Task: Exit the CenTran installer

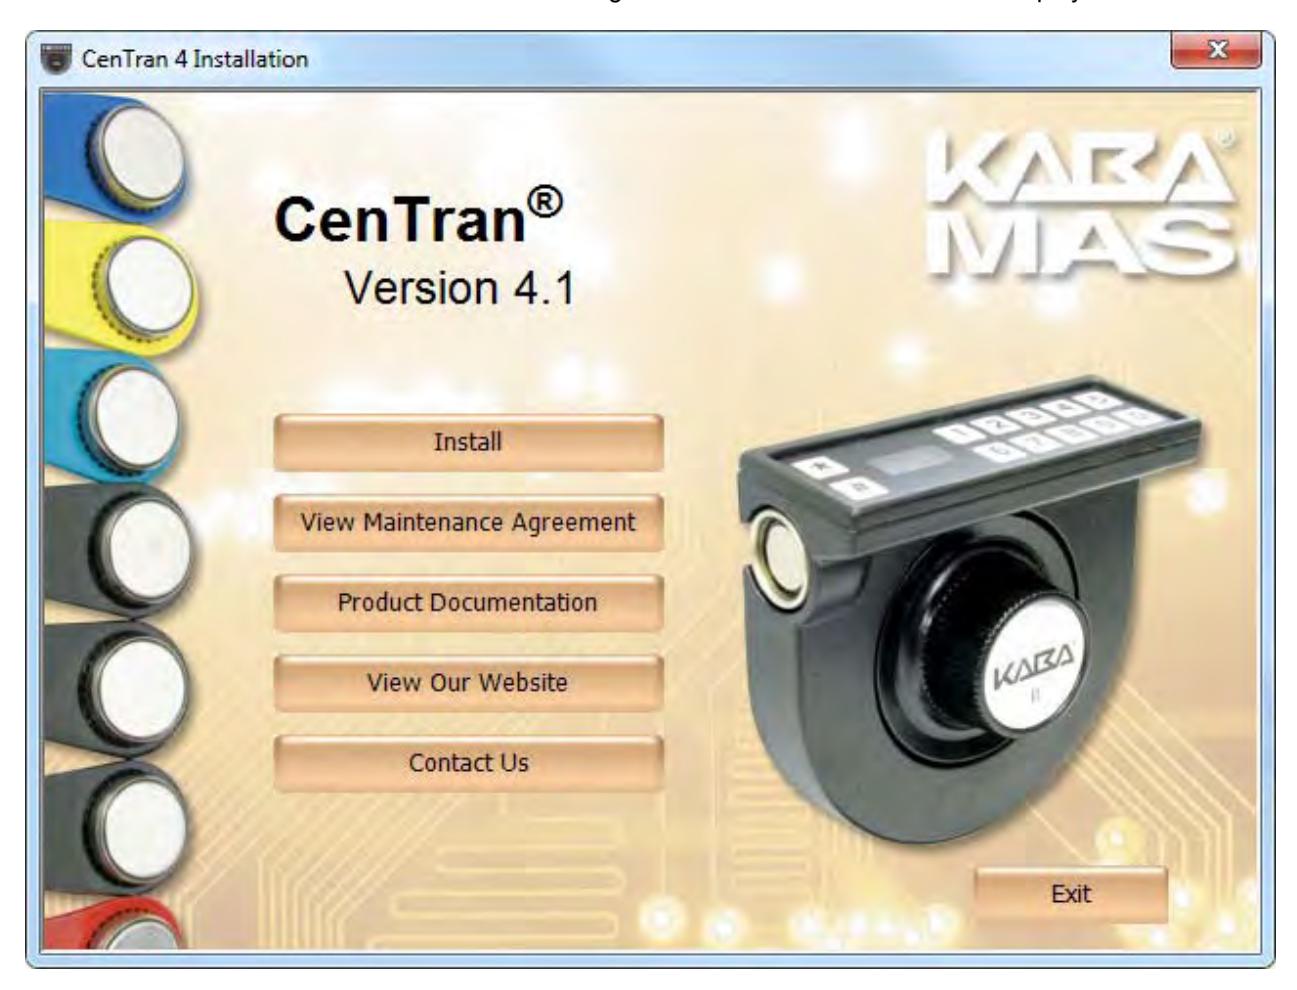Action: (x=1071, y=894)
